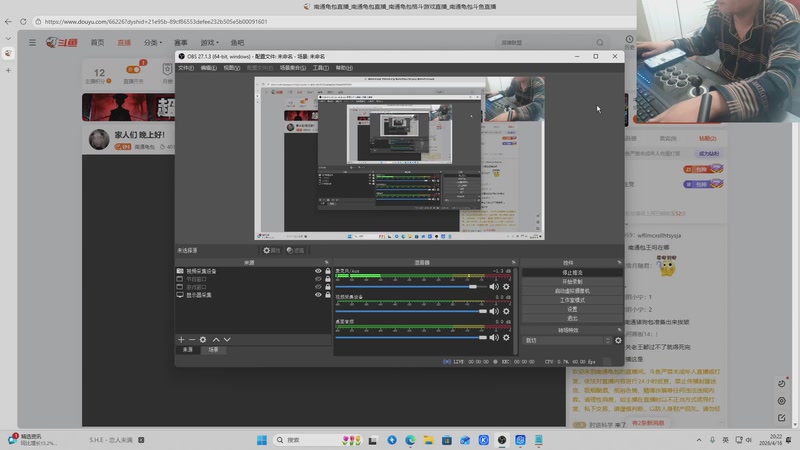Toggle visibility of 显示器采集 source
The width and height of the screenshot is (800, 450).
point(318,295)
